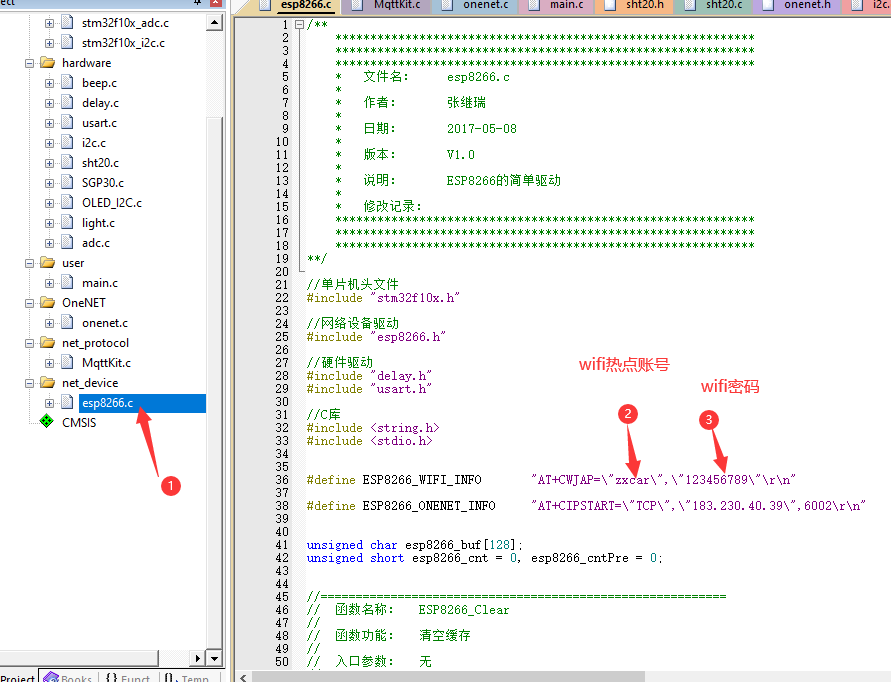Open esp8266.c in the project tree
This screenshot has width=891, height=682.
click(107, 403)
